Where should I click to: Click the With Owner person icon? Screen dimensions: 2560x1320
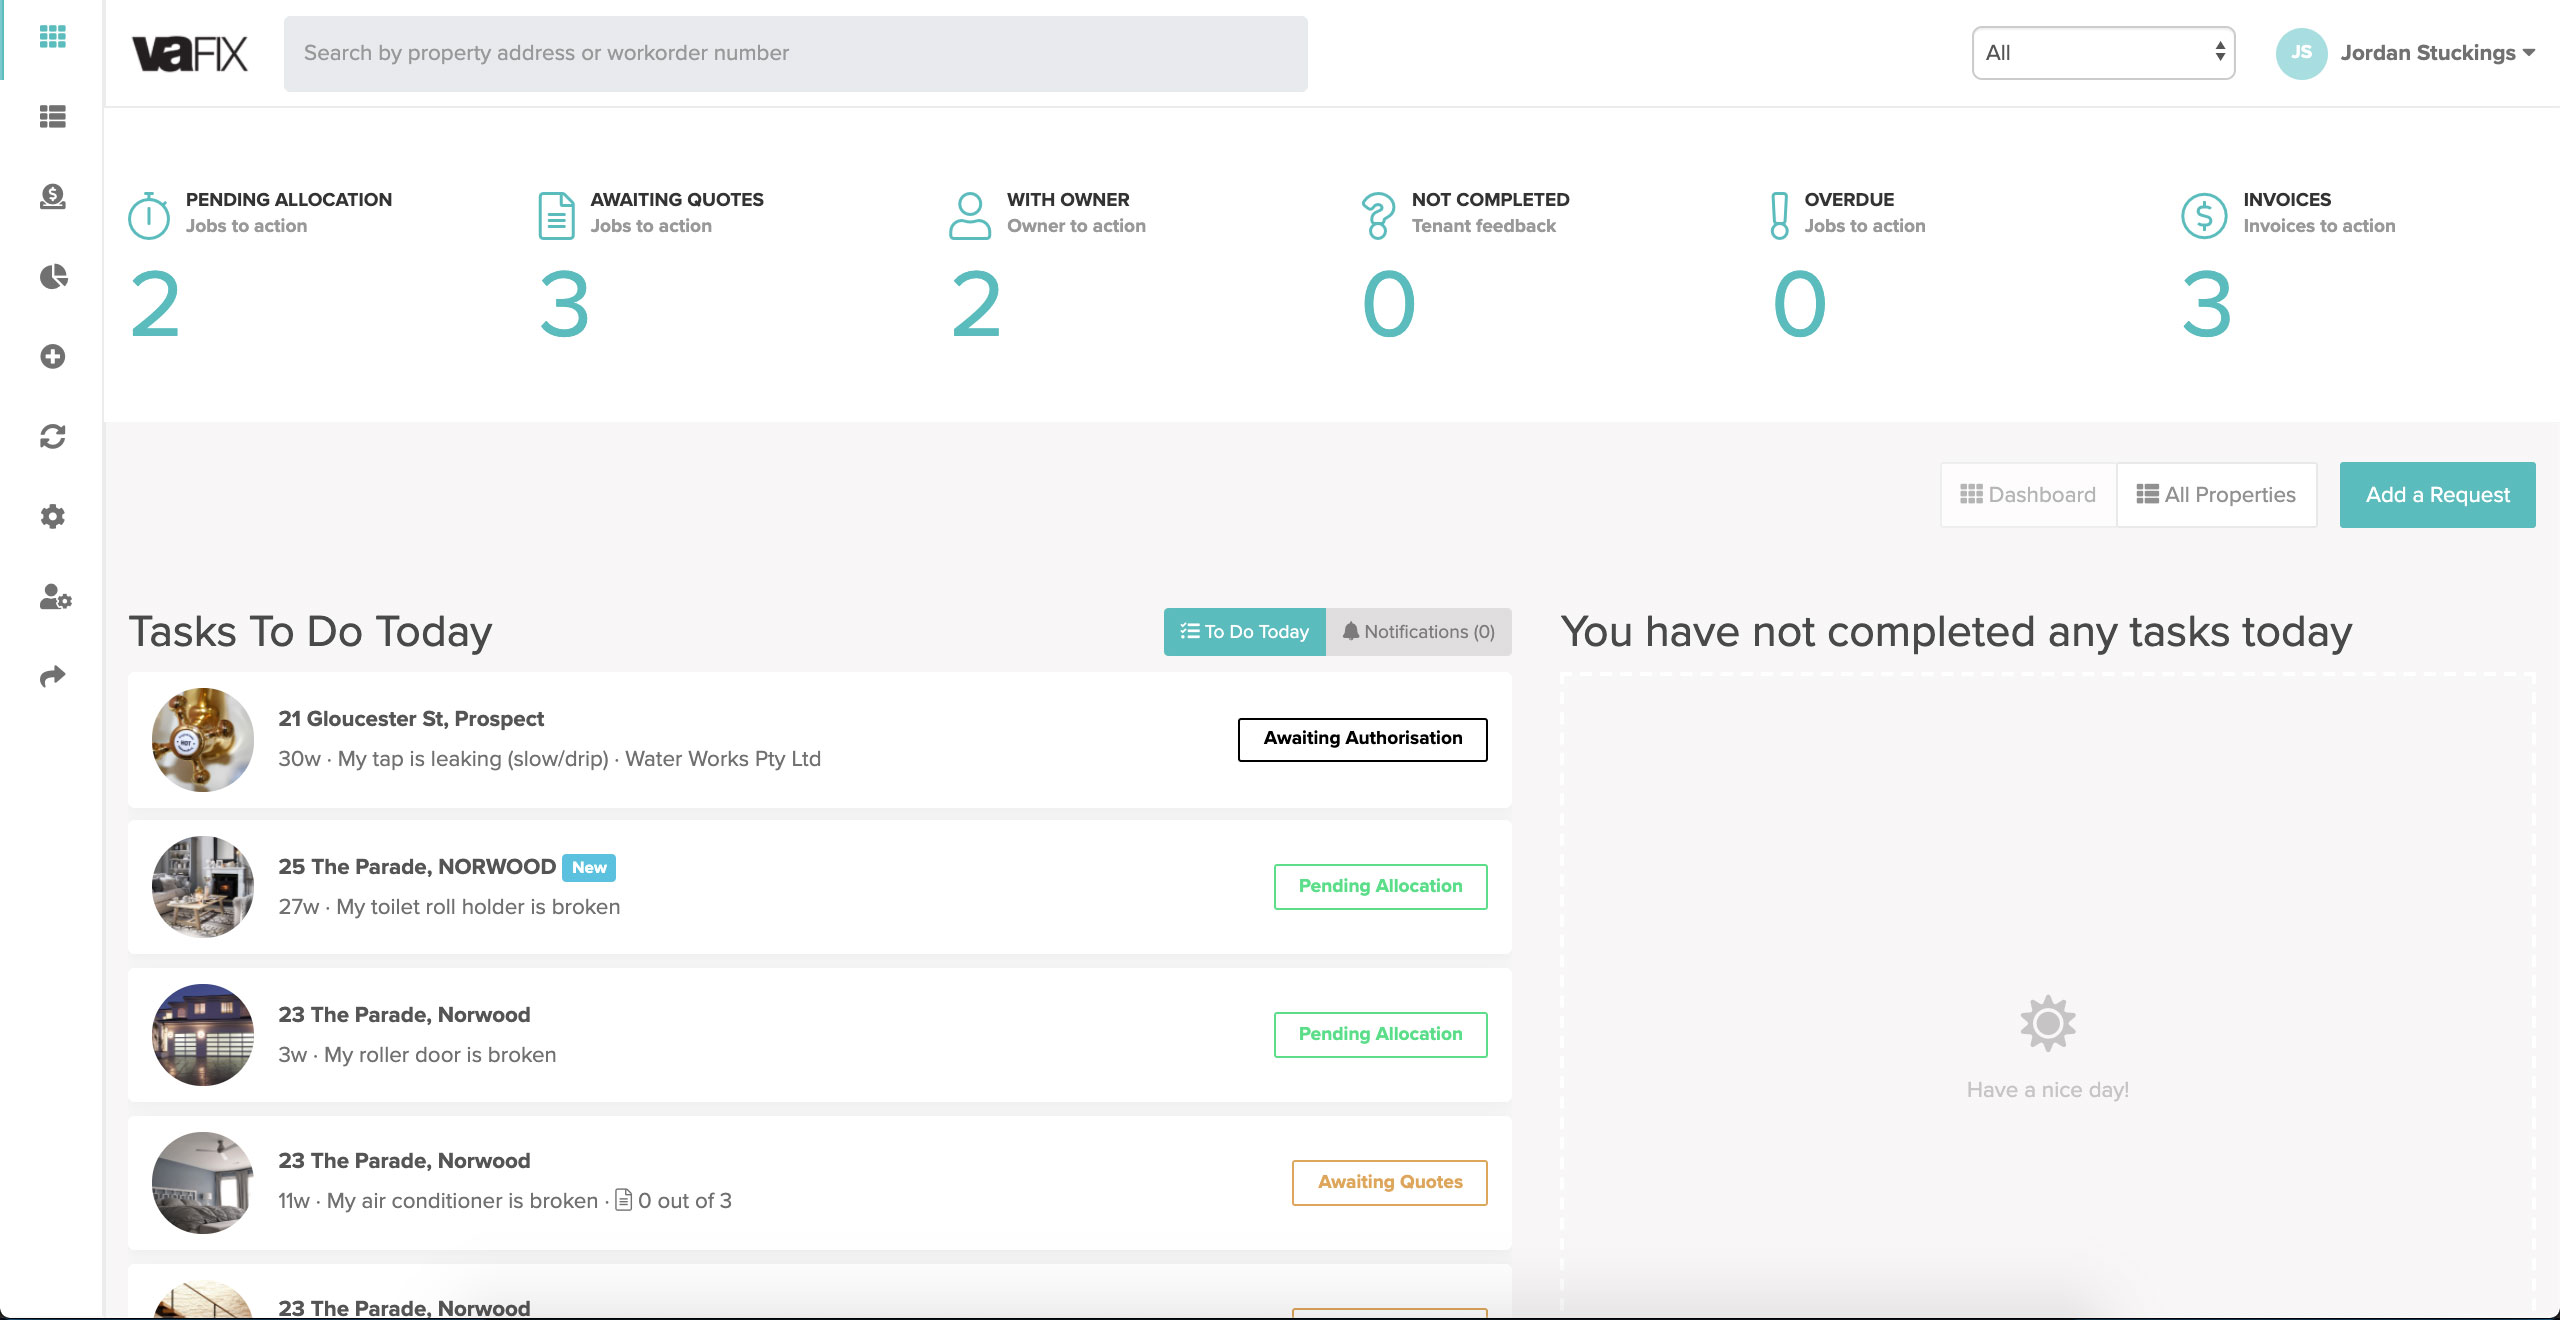pos(970,215)
